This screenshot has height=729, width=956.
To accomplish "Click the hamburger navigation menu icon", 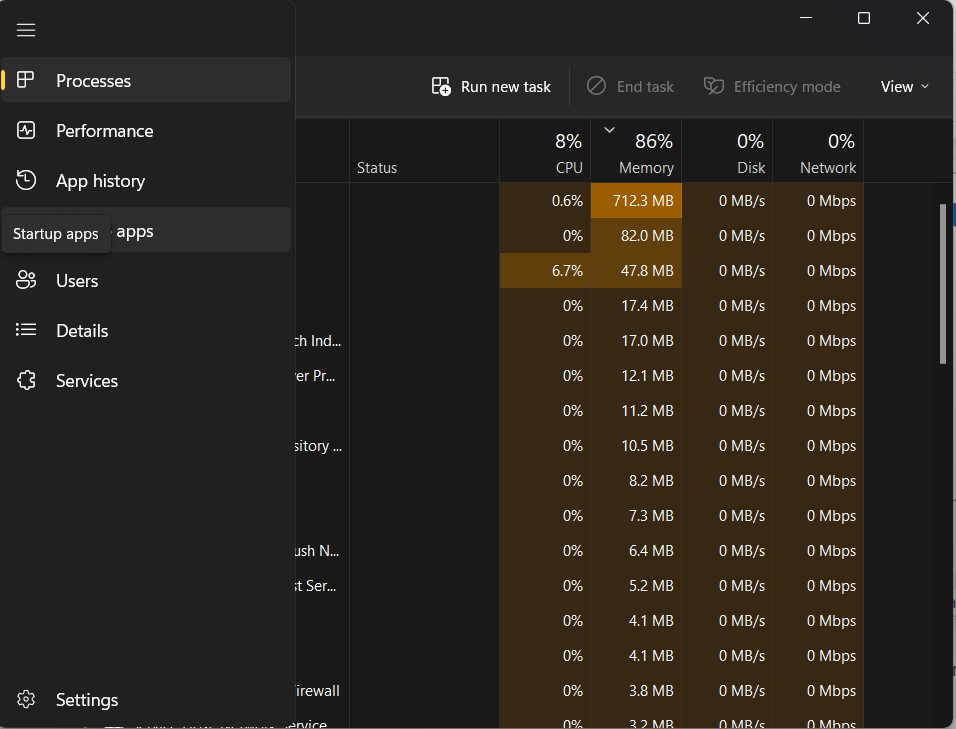I will click(x=26, y=30).
